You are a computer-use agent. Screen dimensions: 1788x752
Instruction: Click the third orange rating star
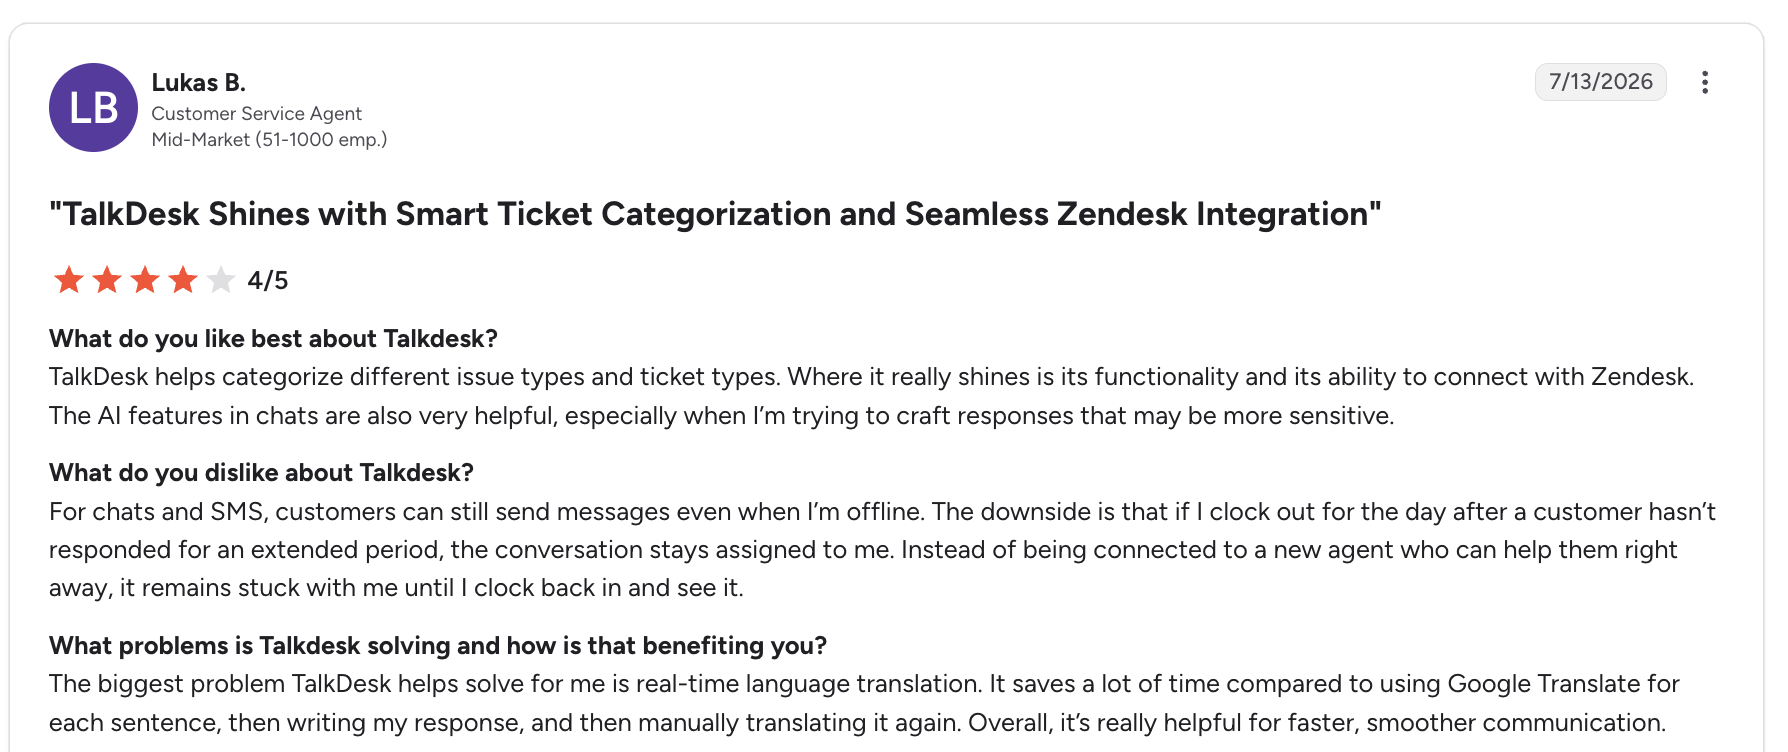145,280
